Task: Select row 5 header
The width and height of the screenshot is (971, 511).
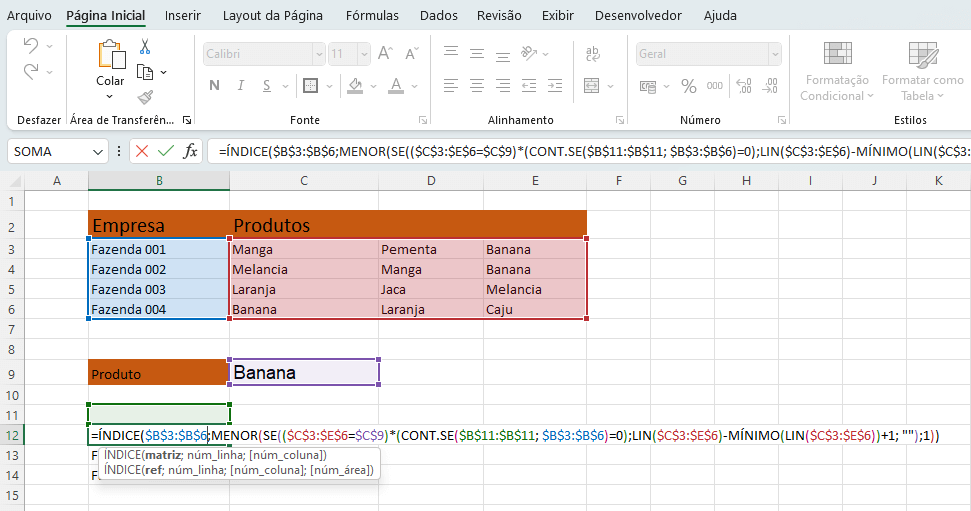Action: pos(11,289)
